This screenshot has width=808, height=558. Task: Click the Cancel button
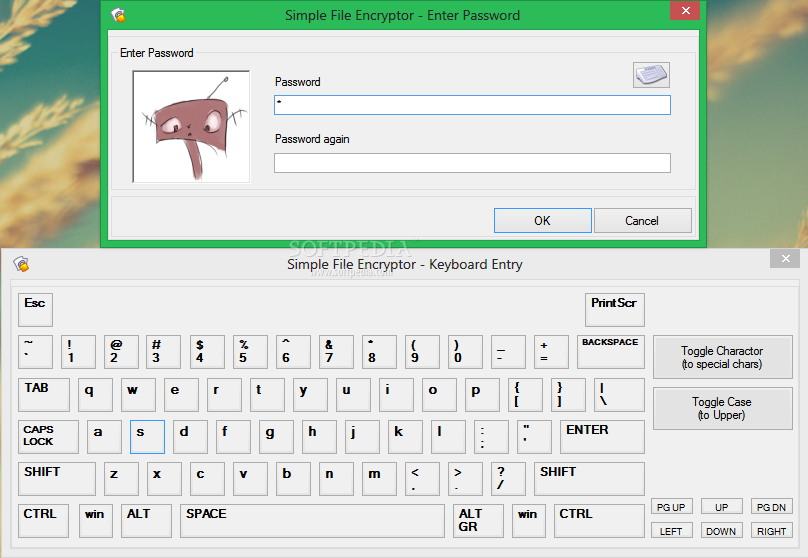[643, 221]
